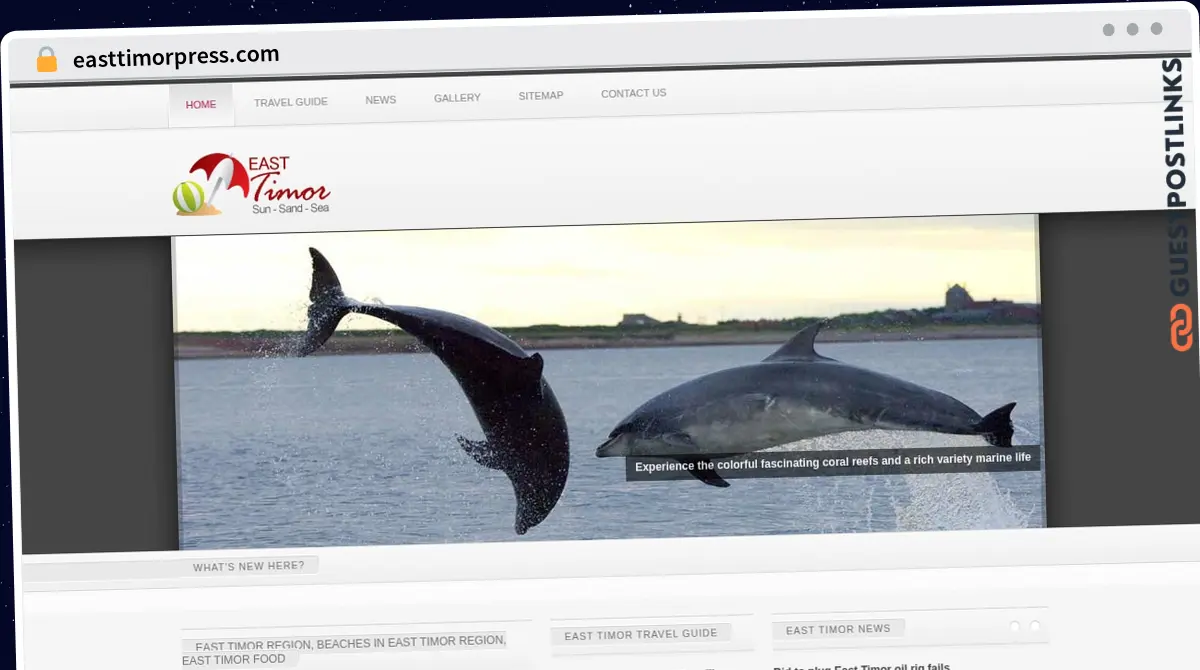Open the News menu item
Screen dimensions: 1200x670
click(x=380, y=100)
